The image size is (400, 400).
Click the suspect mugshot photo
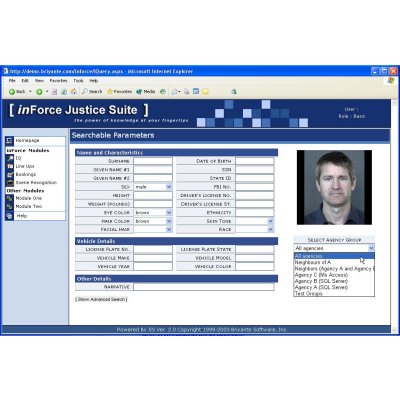[334, 187]
